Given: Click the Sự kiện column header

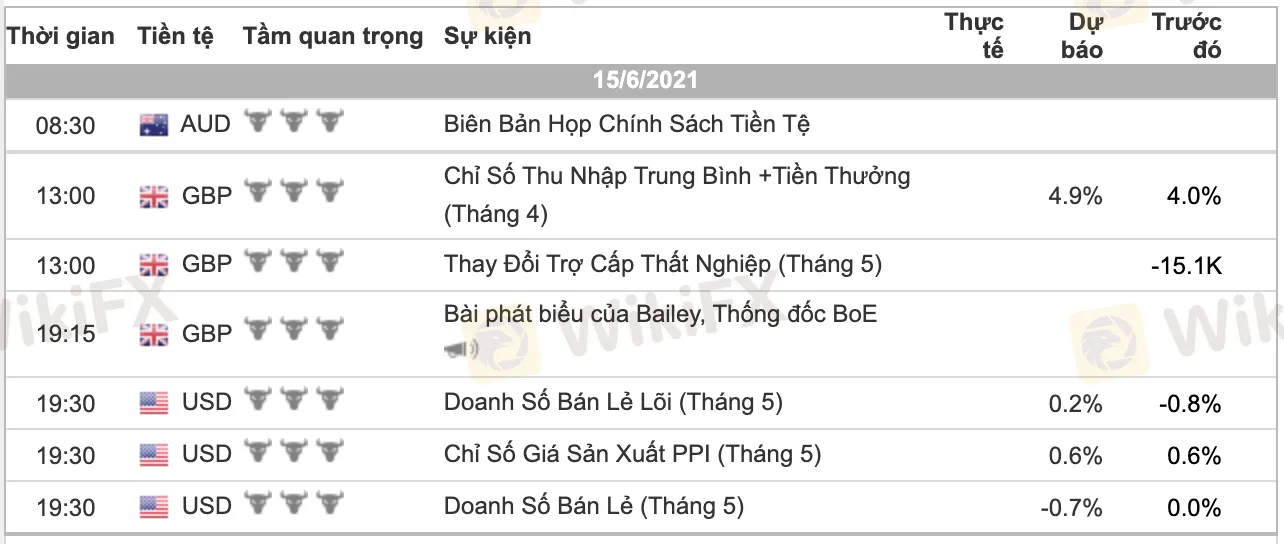Looking at the screenshot, I should 488,37.
